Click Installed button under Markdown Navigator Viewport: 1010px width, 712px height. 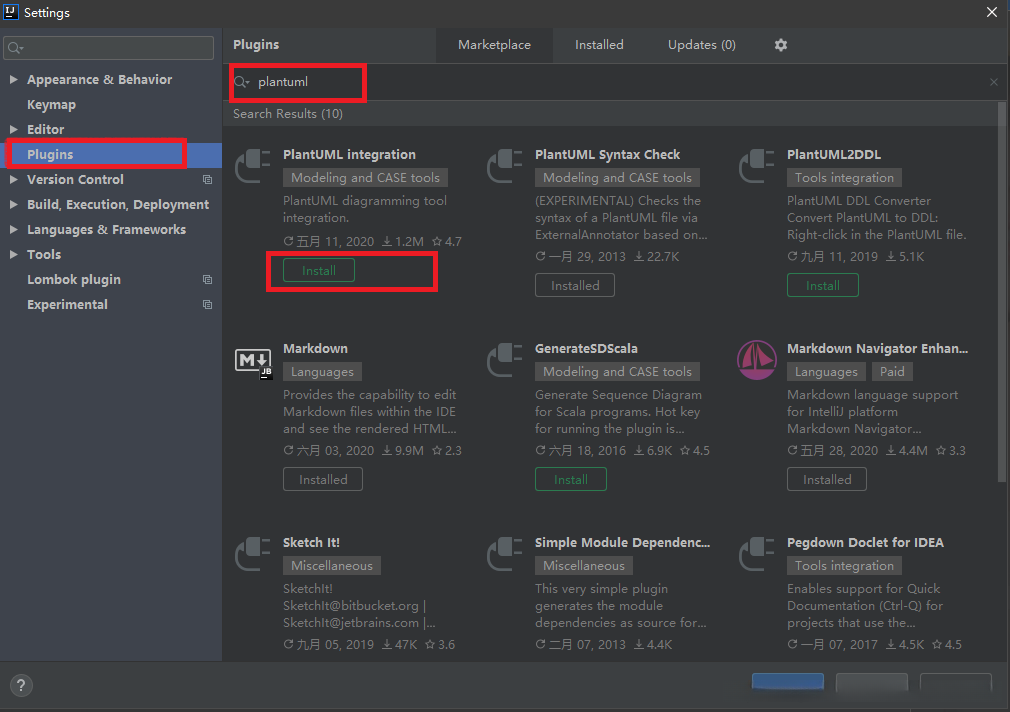(x=826, y=479)
